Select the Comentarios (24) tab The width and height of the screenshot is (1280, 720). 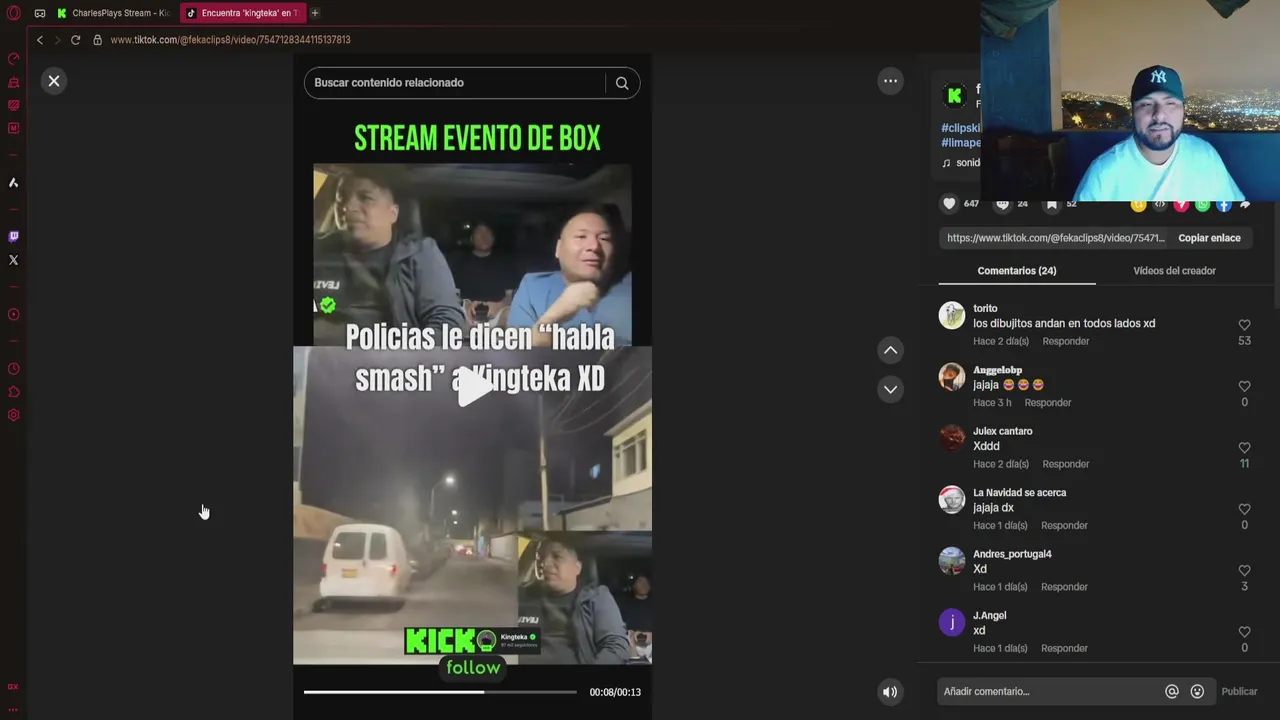(1017, 271)
